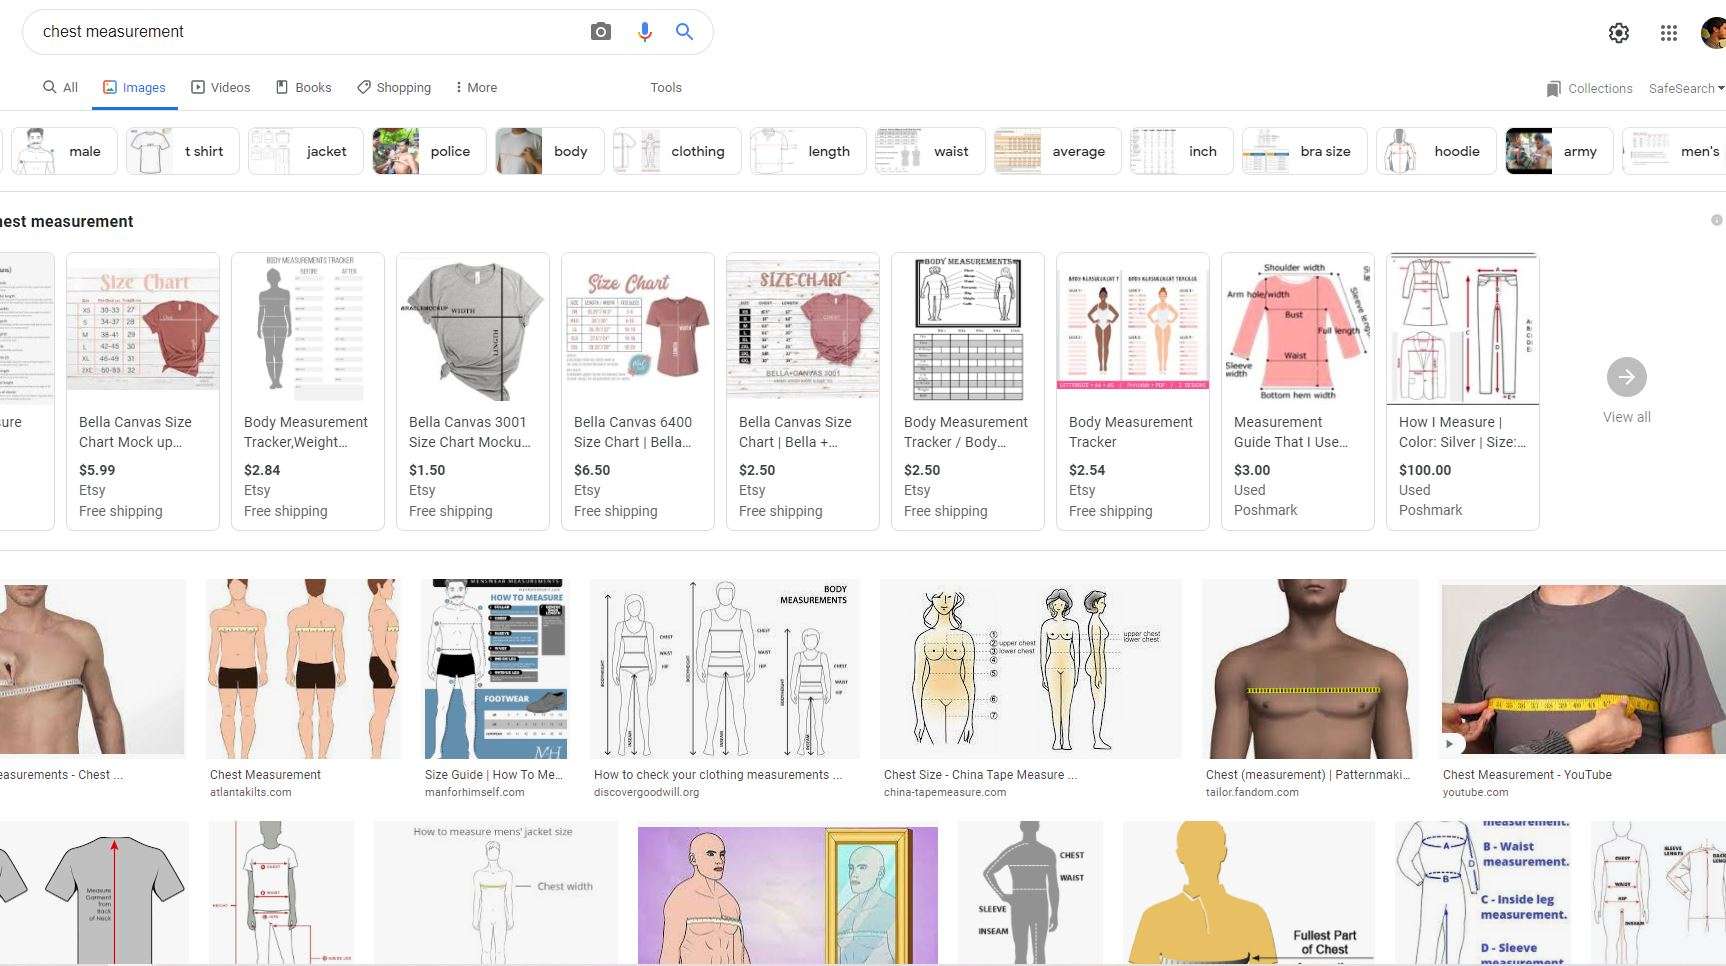Image resolution: width=1726 pixels, height=966 pixels.
Task: Click the china-tapemeasure.com source link
Action: 945,792
